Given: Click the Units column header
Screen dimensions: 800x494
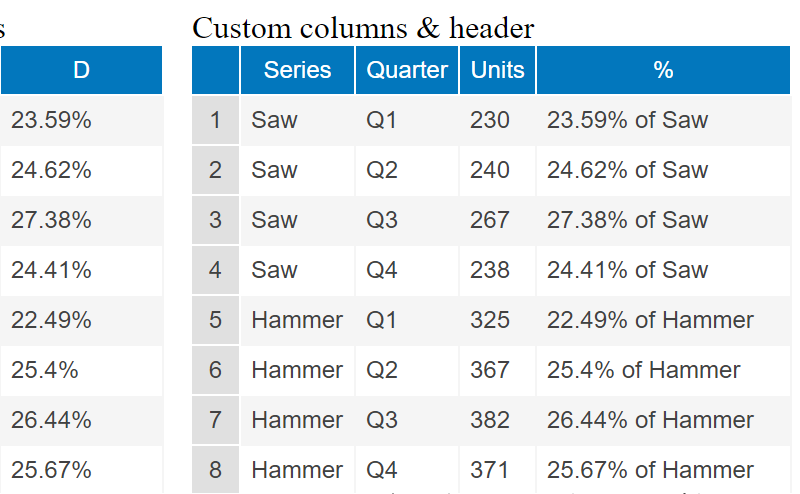Looking at the screenshot, I should 498,70.
